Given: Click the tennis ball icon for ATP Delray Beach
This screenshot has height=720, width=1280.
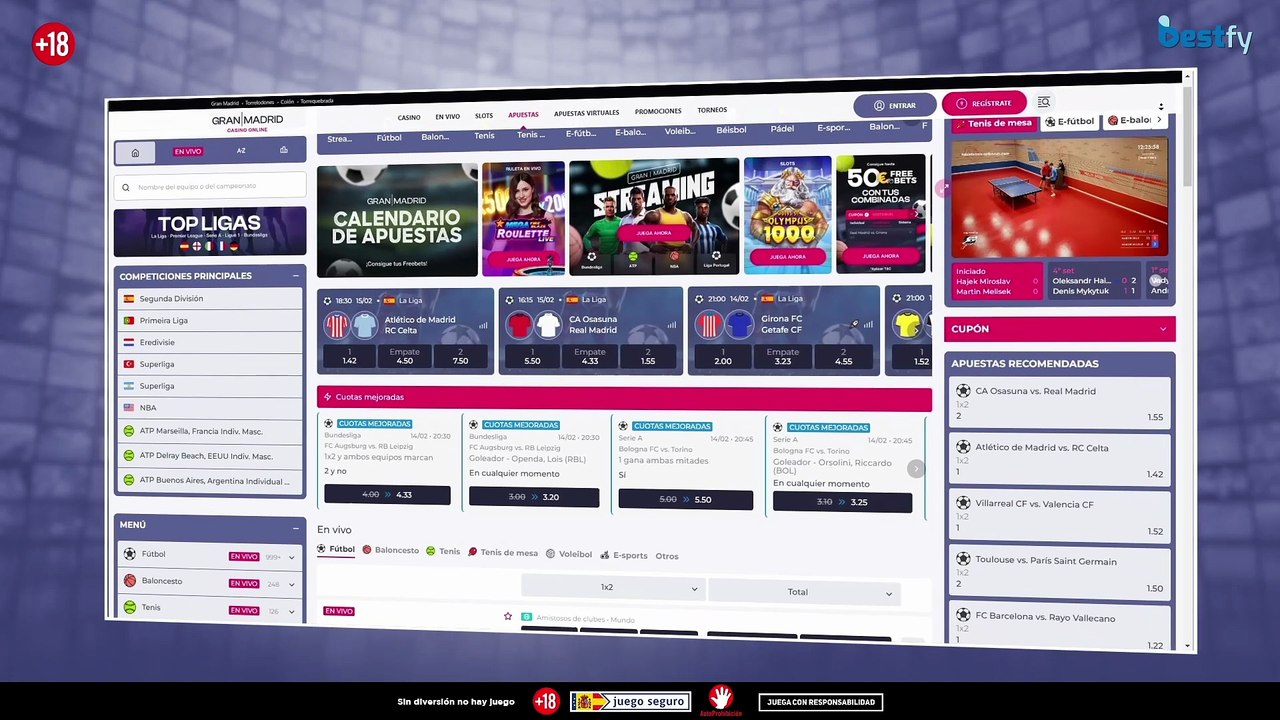Looking at the screenshot, I should (x=129, y=456).
